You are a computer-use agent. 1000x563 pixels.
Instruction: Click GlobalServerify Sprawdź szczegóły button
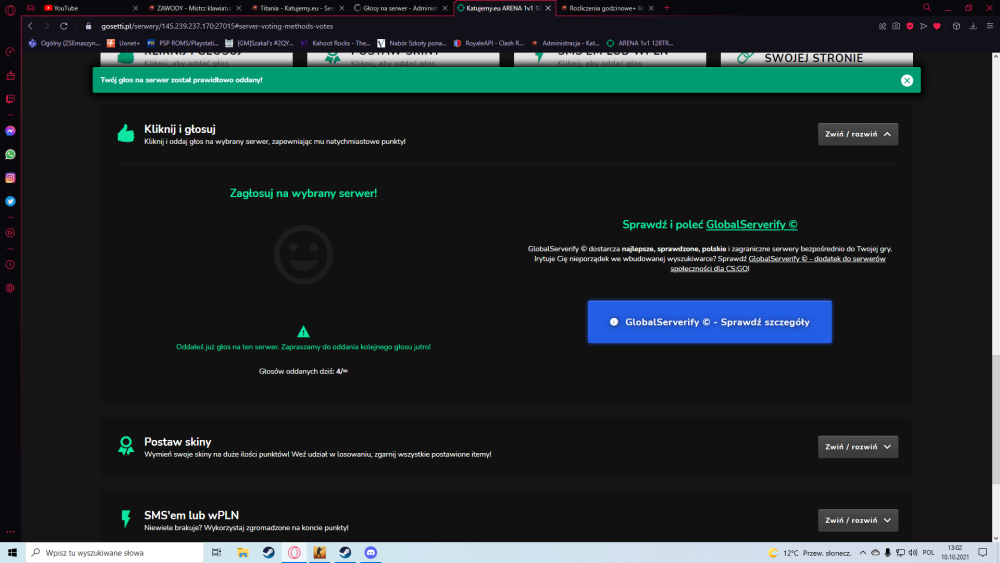coord(710,322)
